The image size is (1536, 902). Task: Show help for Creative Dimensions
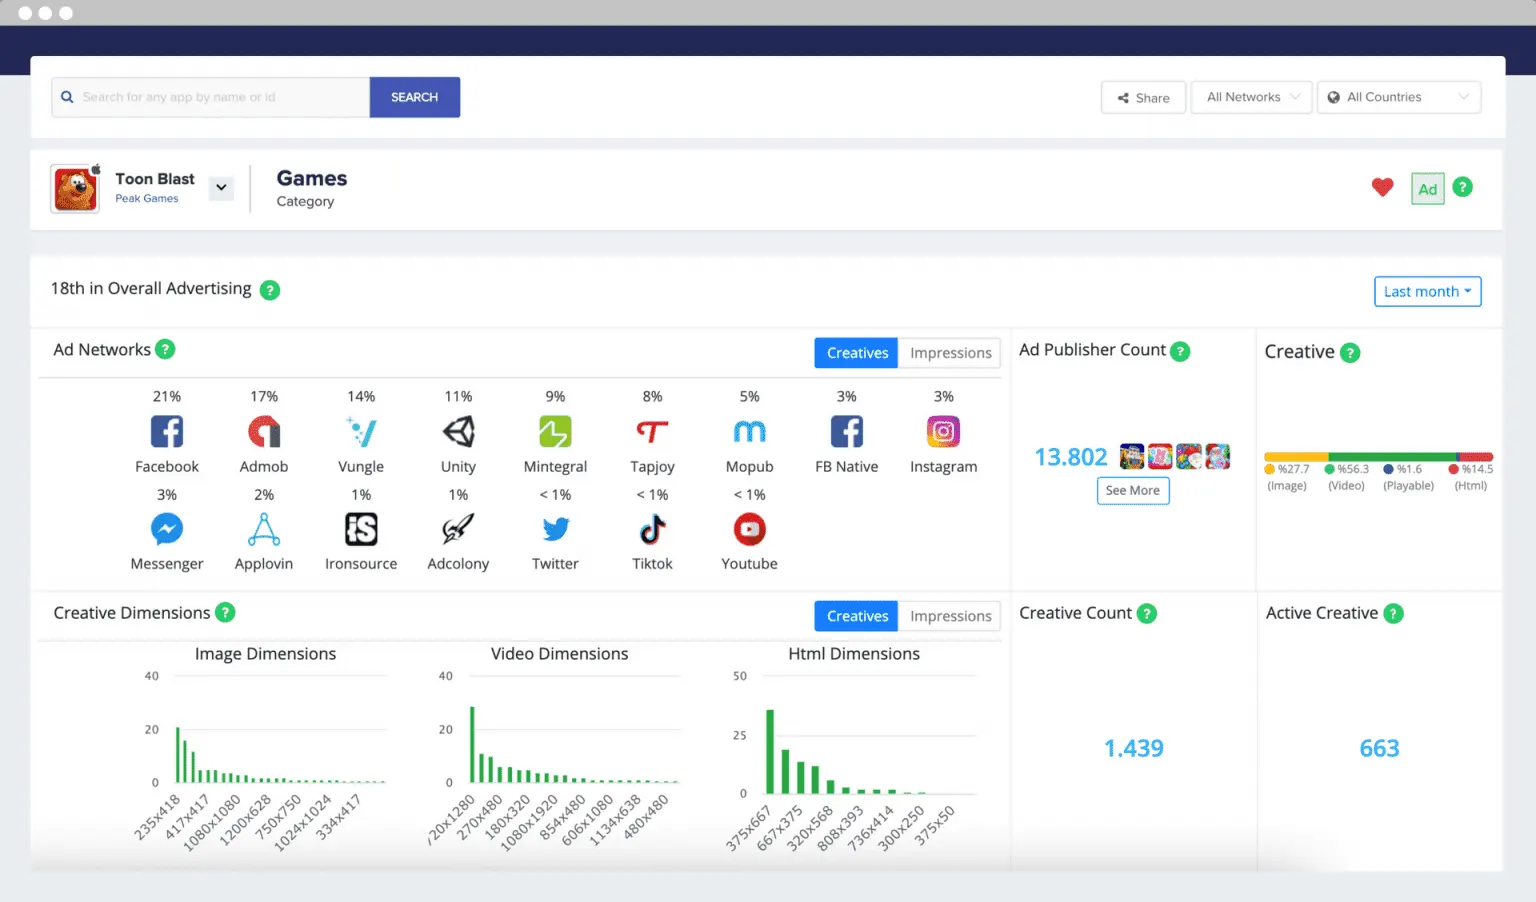click(x=225, y=612)
